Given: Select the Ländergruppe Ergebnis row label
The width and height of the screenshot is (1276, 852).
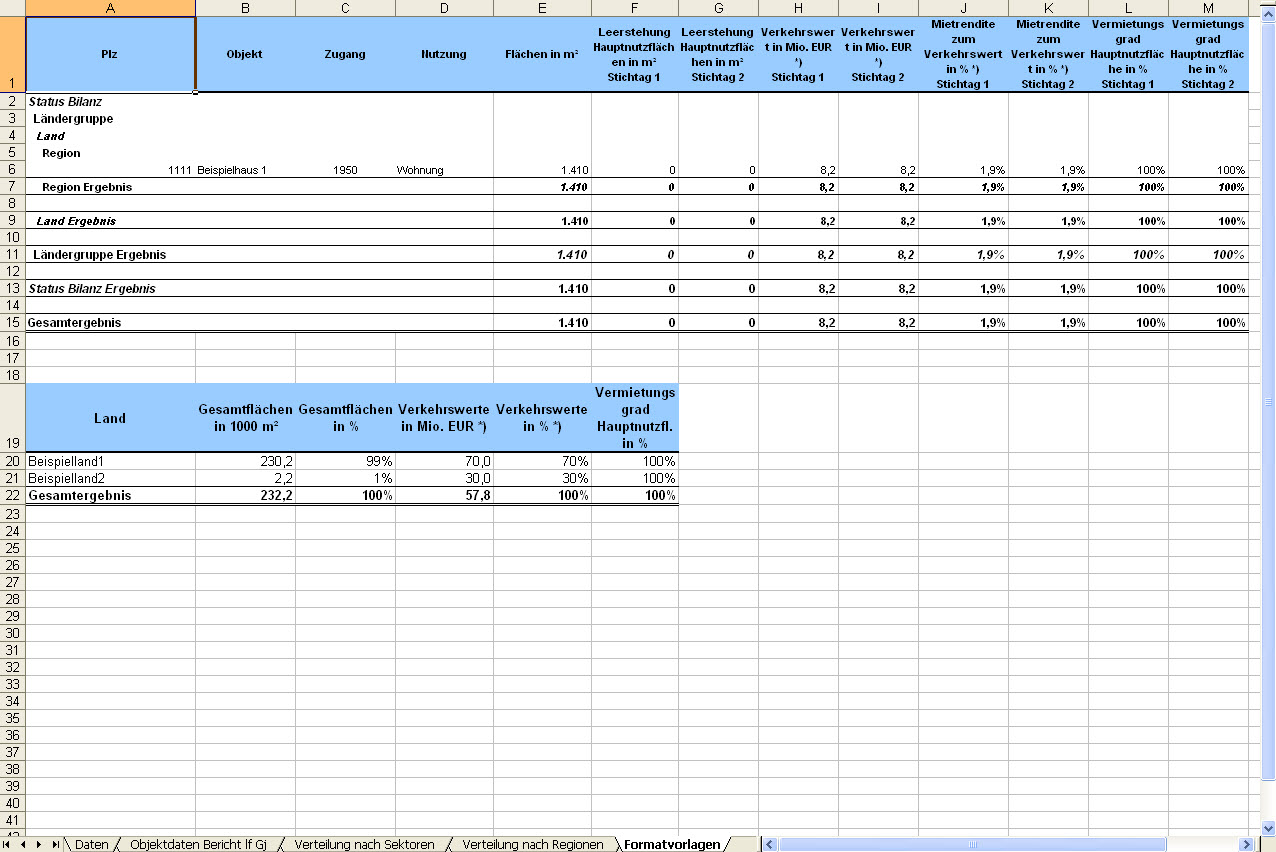Looking at the screenshot, I should click(x=110, y=255).
